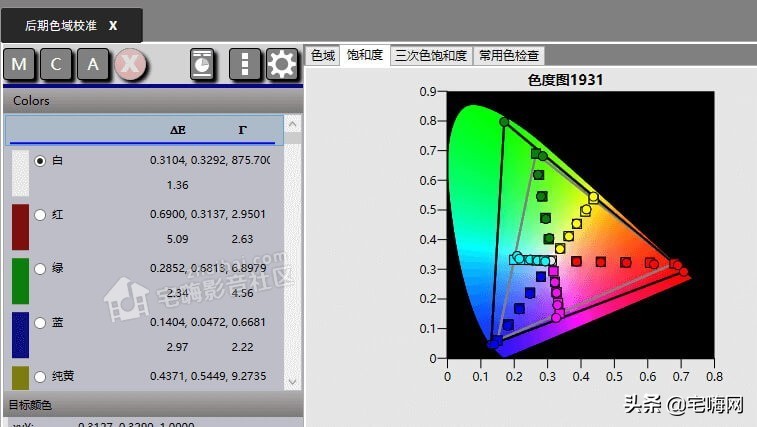Open the gear settings icon
The width and height of the screenshot is (757, 427).
282,64
